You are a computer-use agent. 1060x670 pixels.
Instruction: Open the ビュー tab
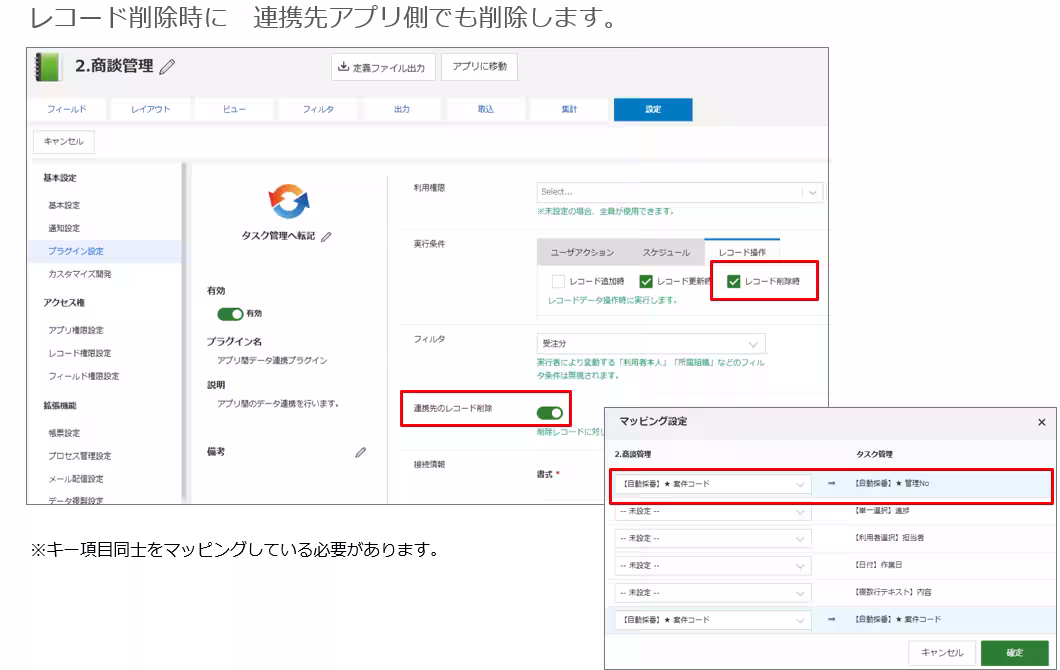tap(235, 109)
